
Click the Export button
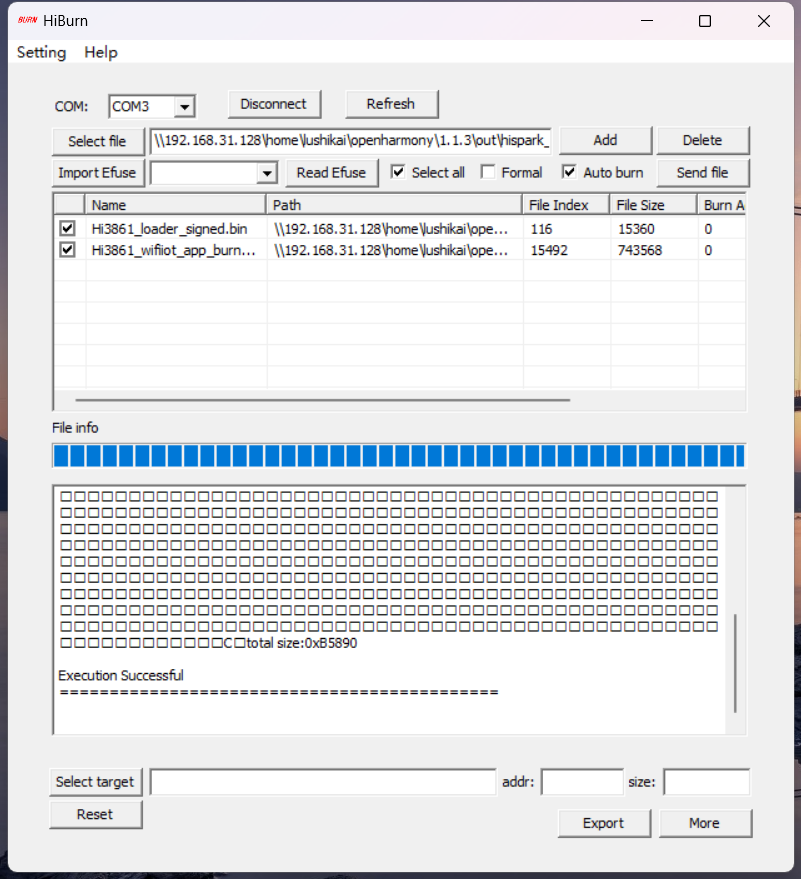tap(604, 824)
